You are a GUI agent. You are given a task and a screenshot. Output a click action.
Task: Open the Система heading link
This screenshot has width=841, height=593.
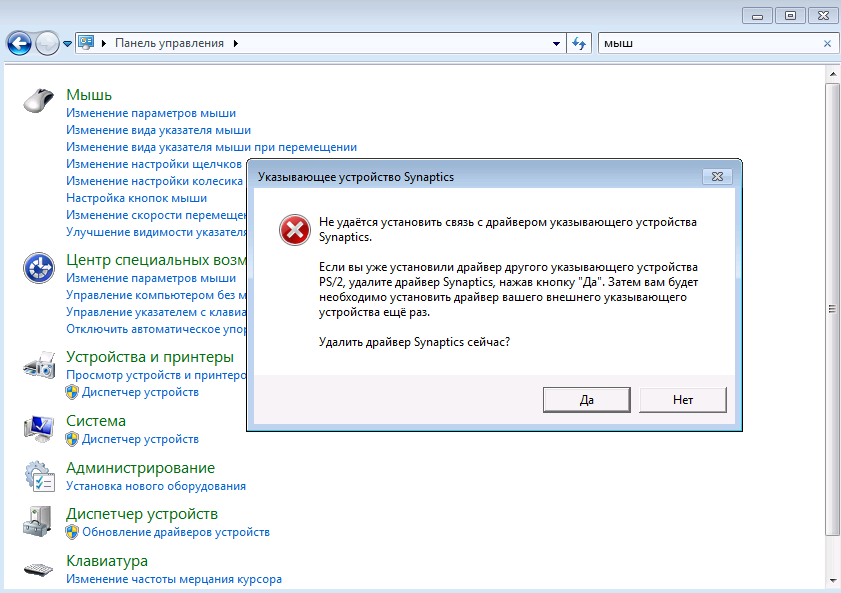tap(96, 421)
